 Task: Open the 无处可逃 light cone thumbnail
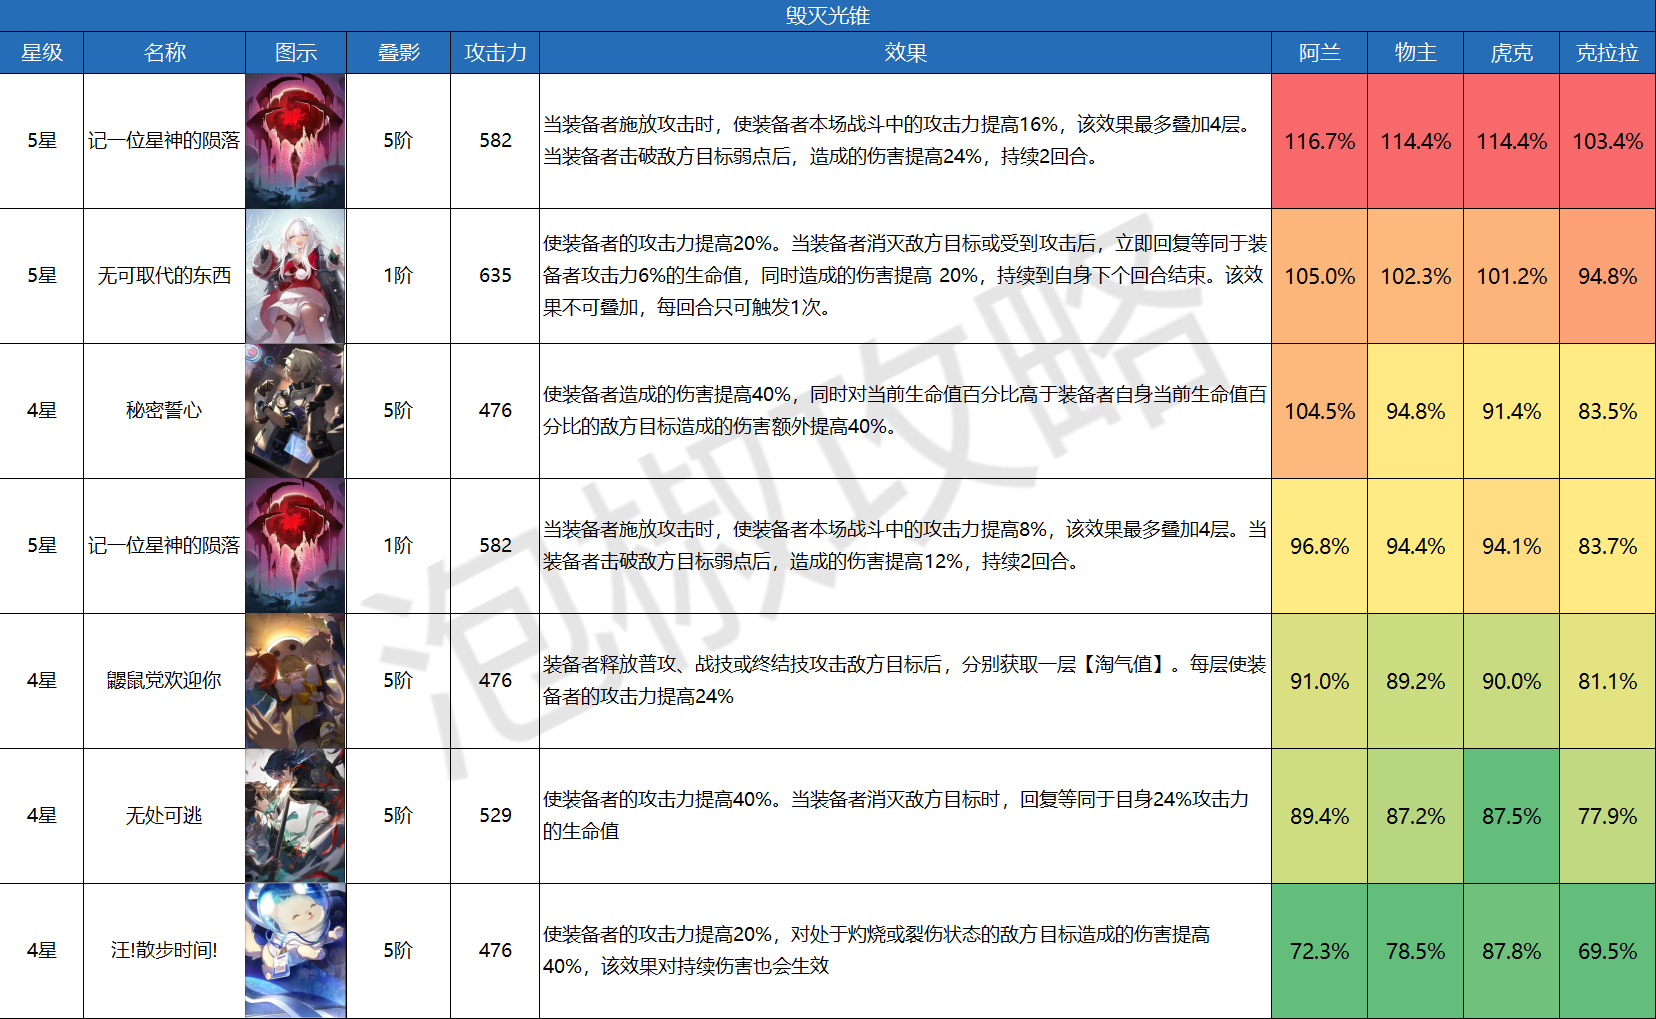click(295, 816)
